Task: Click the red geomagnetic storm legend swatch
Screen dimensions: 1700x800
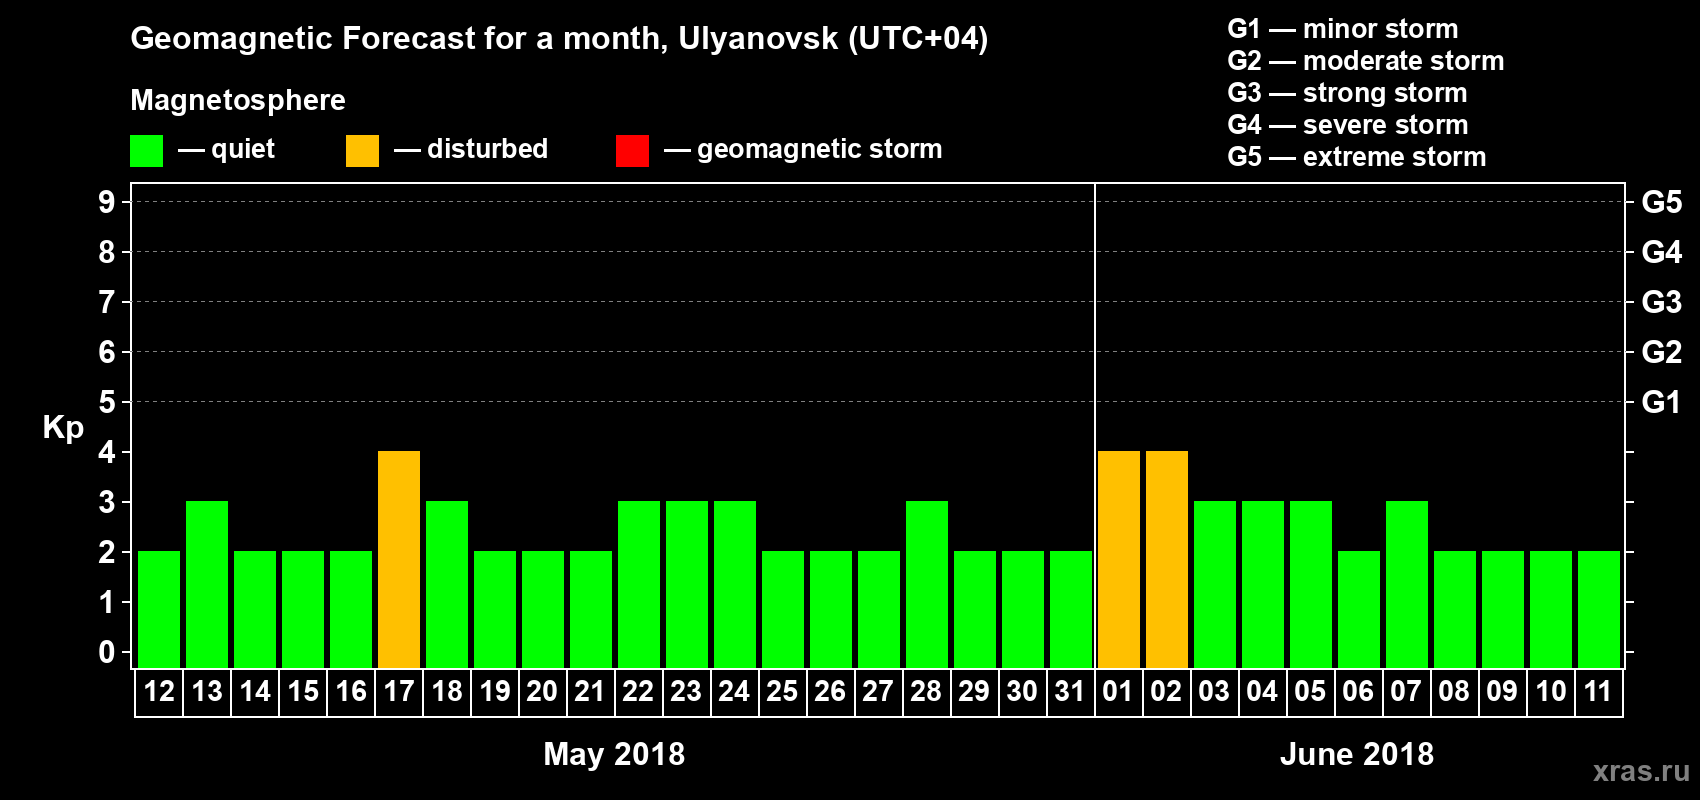Action: pyautogui.click(x=632, y=151)
